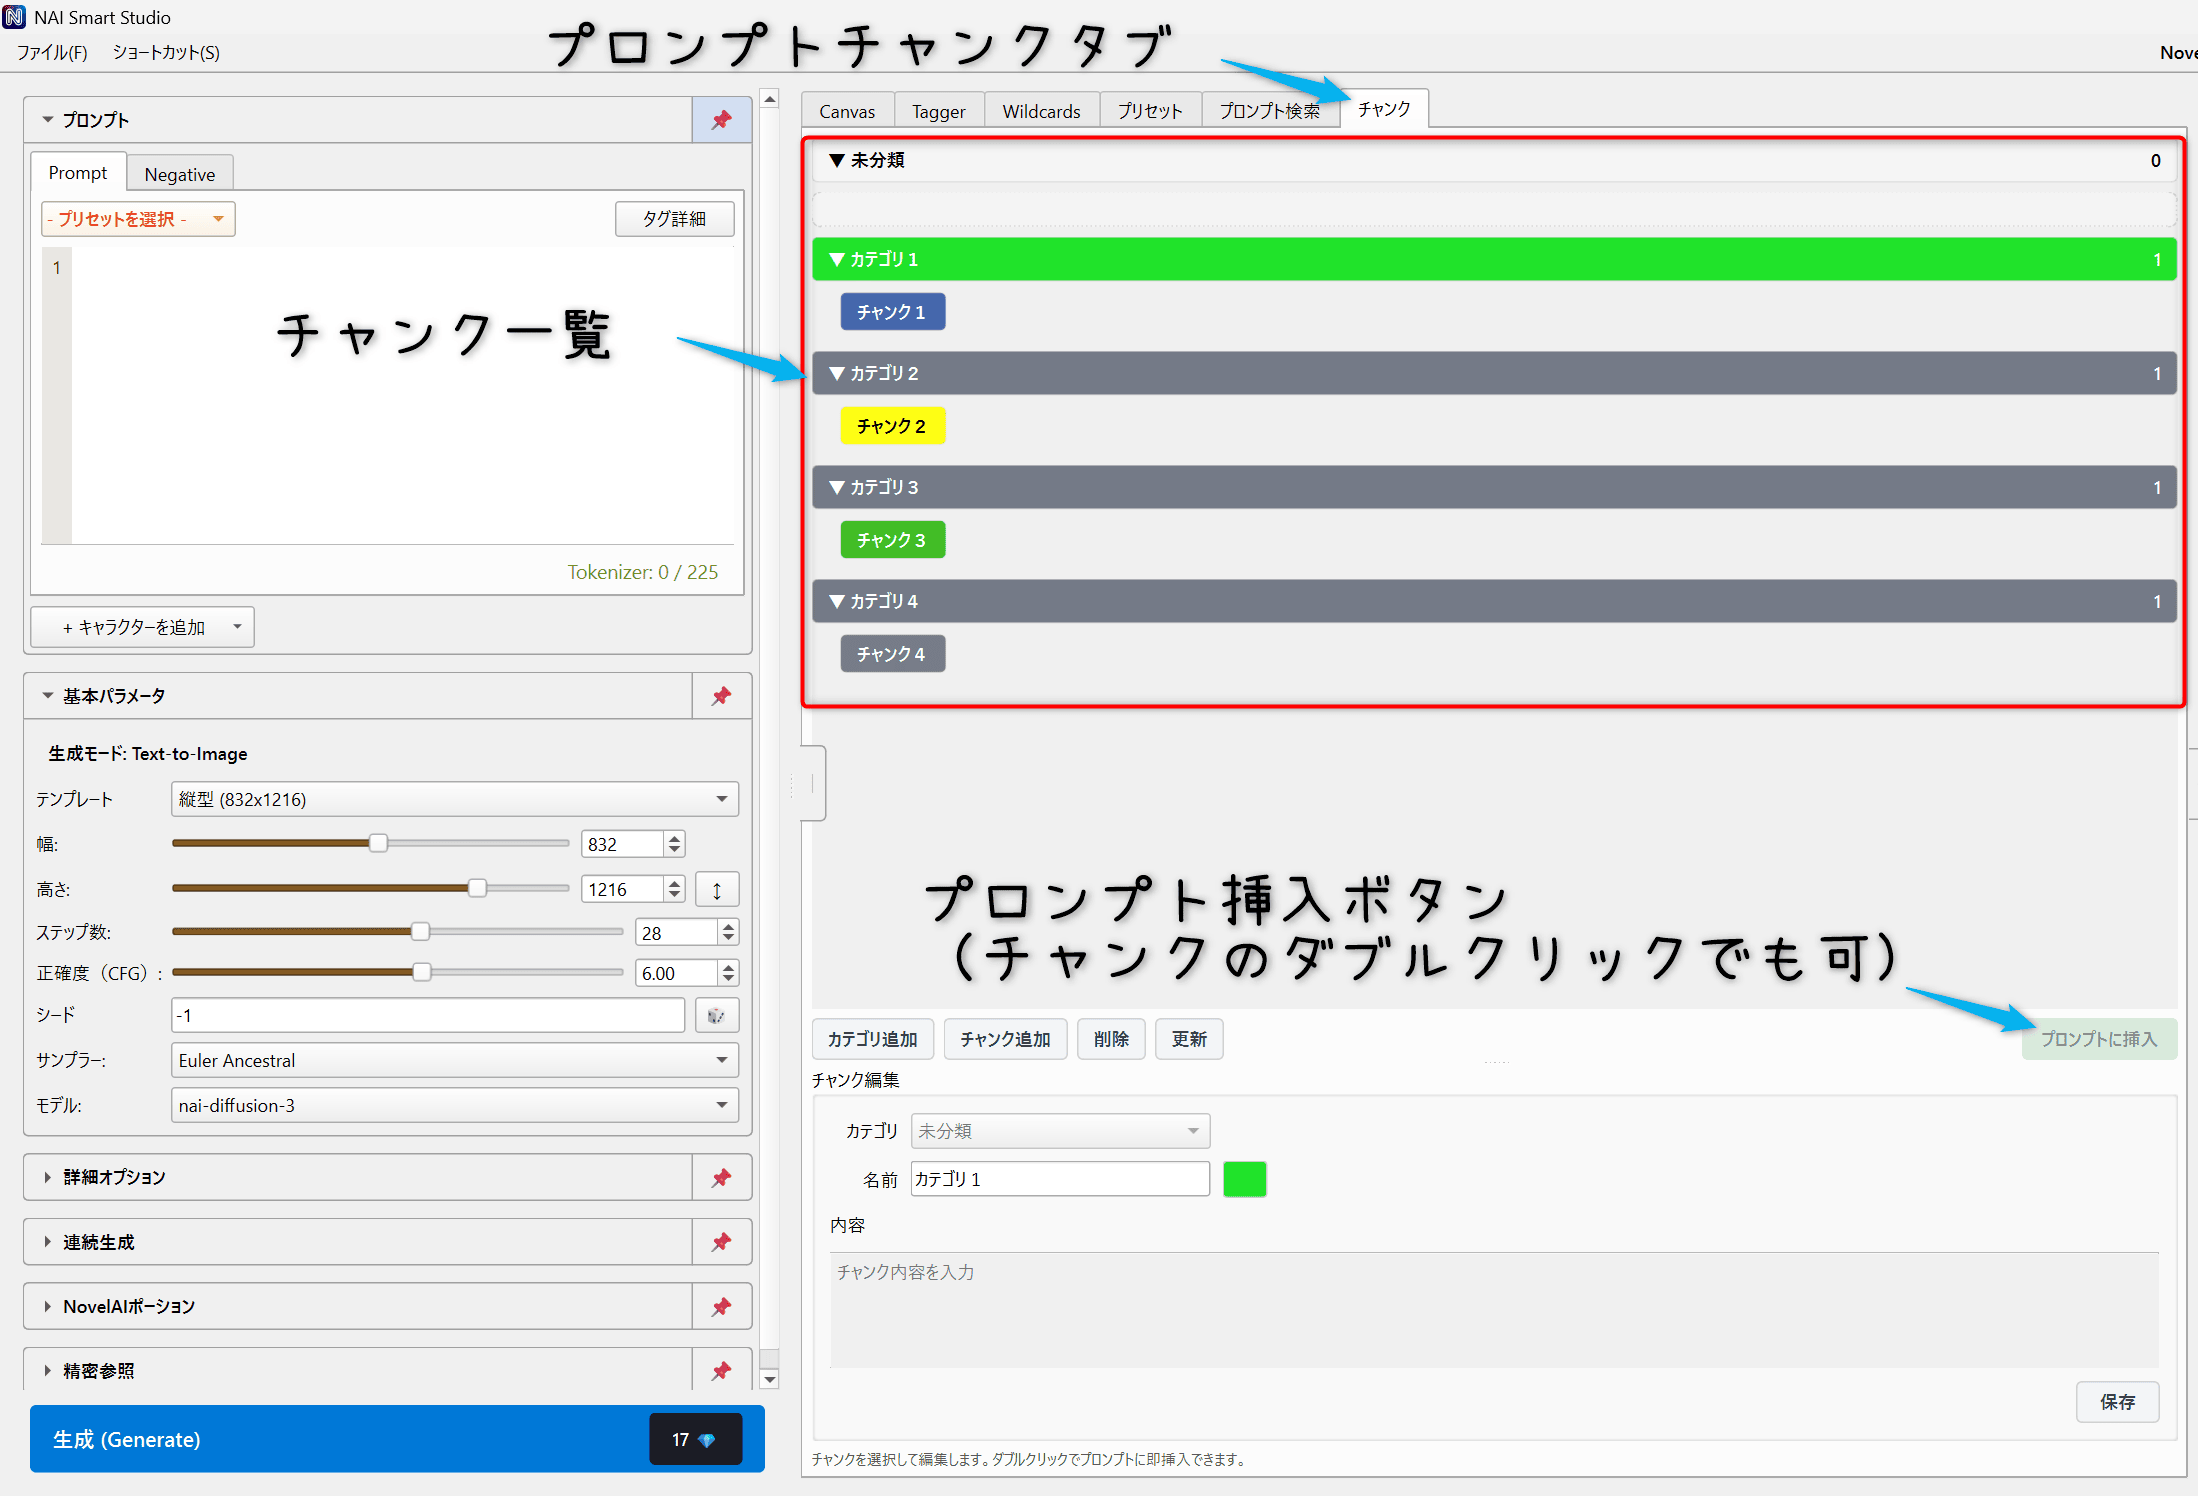Screen dimensions: 2198x1496
Task: Pin the 詳細オプション panel
Action: pos(721,1177)
